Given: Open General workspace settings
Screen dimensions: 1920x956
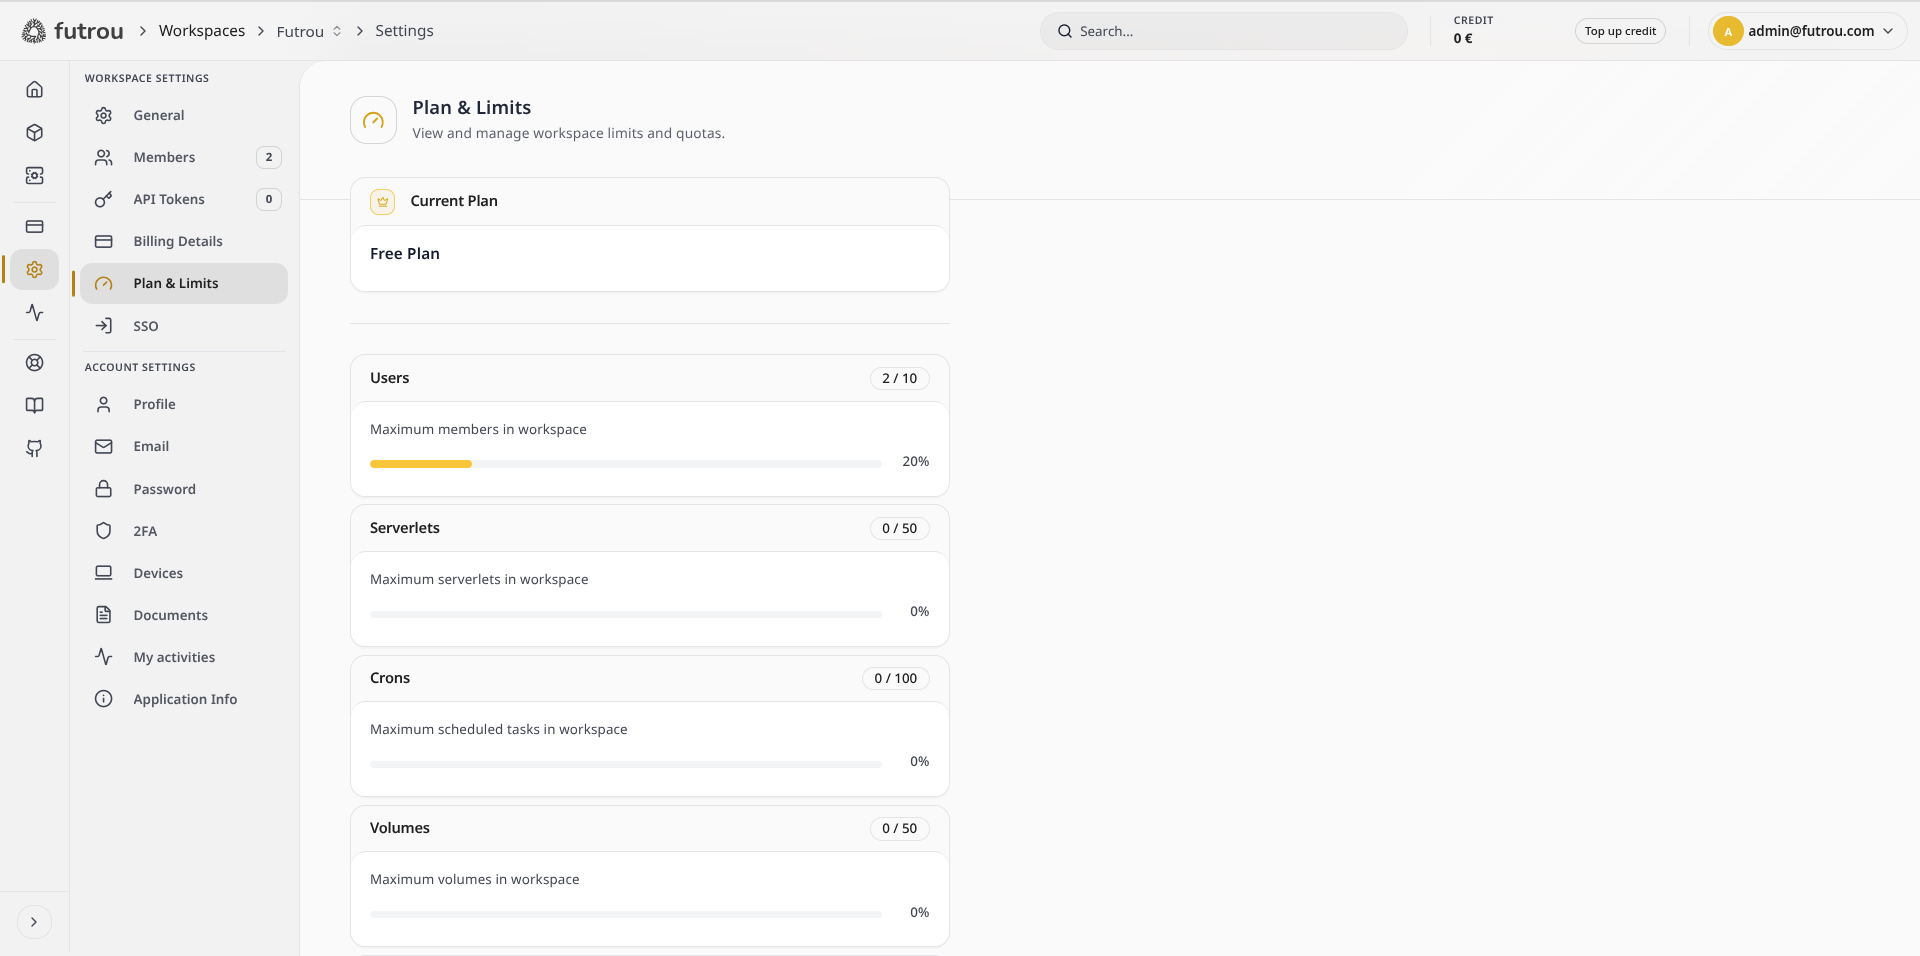Looking at the screenshot, I should click(x=184, y=115).
